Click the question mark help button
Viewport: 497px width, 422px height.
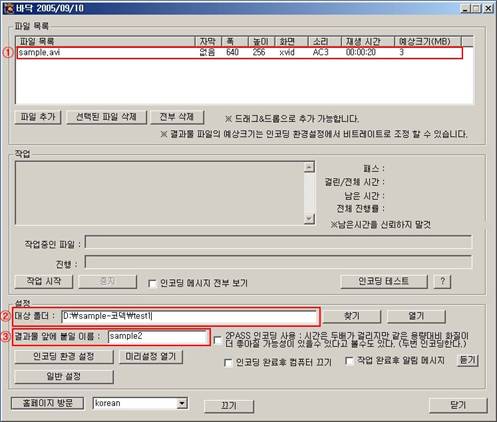point(443,282)
